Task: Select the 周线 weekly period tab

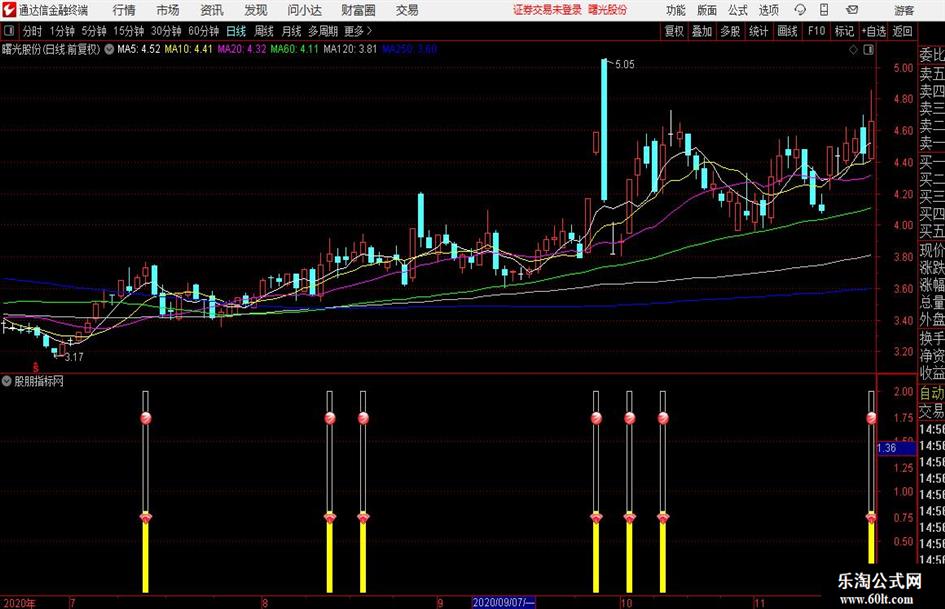Action: 264,31
